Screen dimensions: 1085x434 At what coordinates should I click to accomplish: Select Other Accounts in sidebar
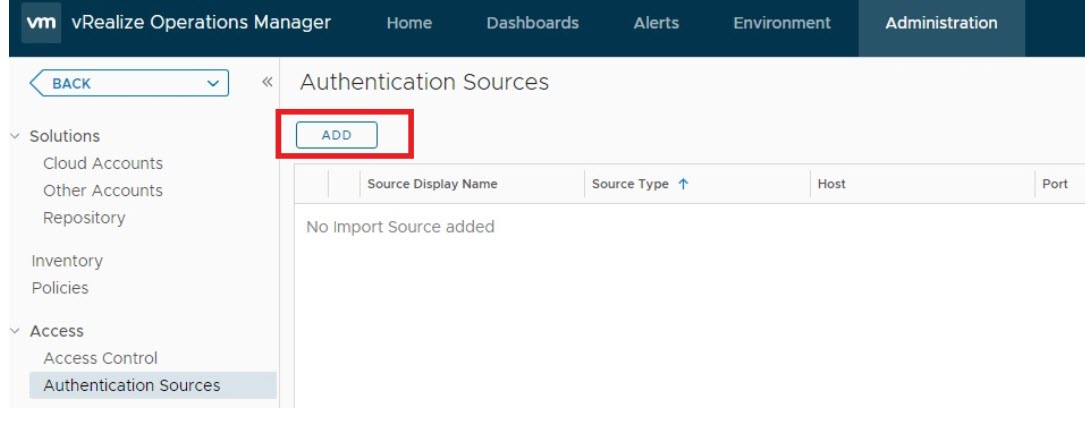(103, 190)
